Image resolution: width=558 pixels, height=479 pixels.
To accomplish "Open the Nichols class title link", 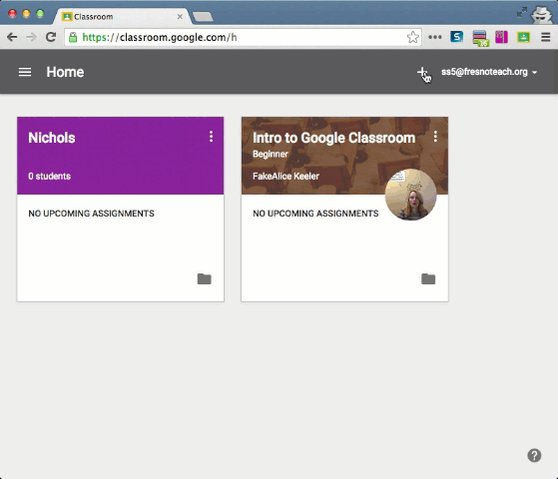I will pyautogui.click(x=52, y=138).
